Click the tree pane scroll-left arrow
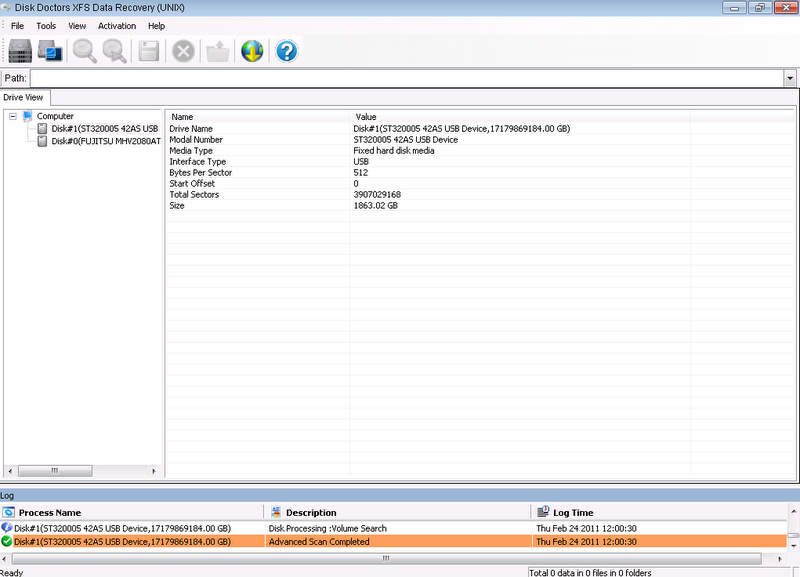 point(10,471)
